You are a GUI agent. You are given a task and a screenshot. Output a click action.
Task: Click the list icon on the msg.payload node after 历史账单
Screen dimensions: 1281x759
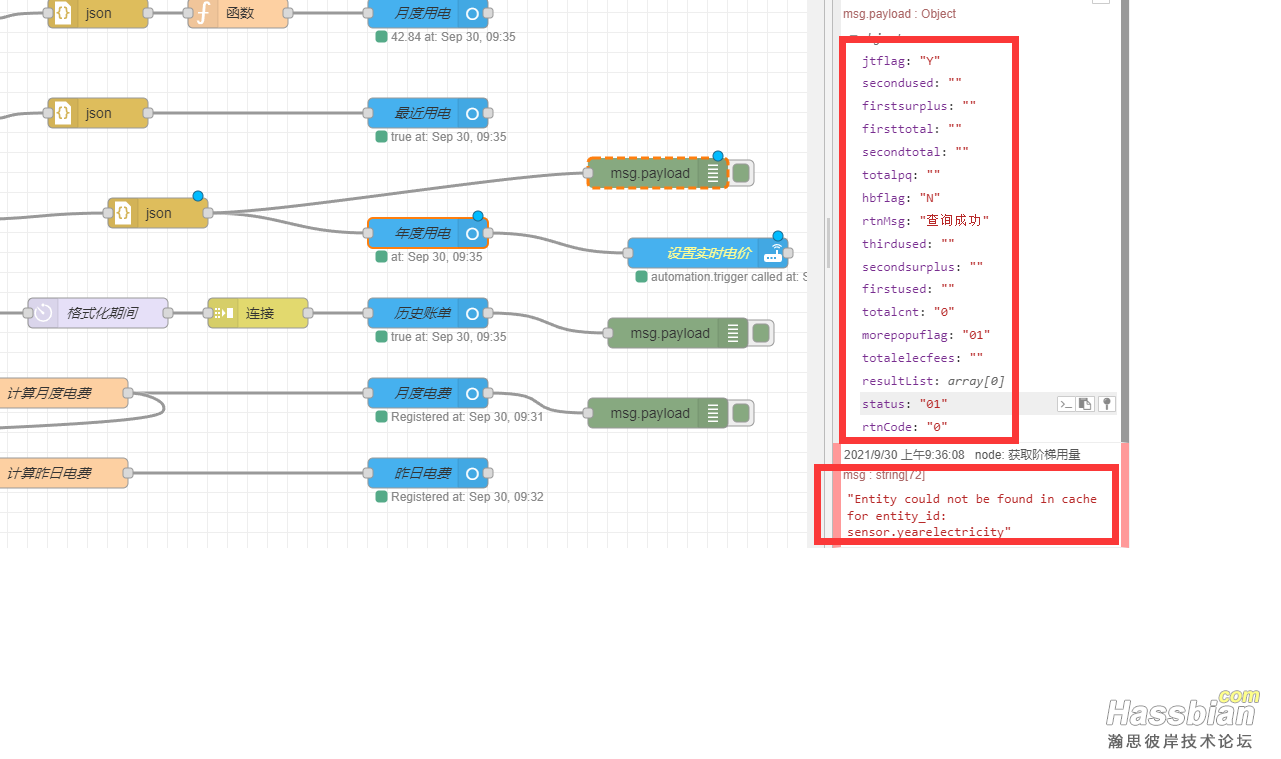click(x=733, y=333)
